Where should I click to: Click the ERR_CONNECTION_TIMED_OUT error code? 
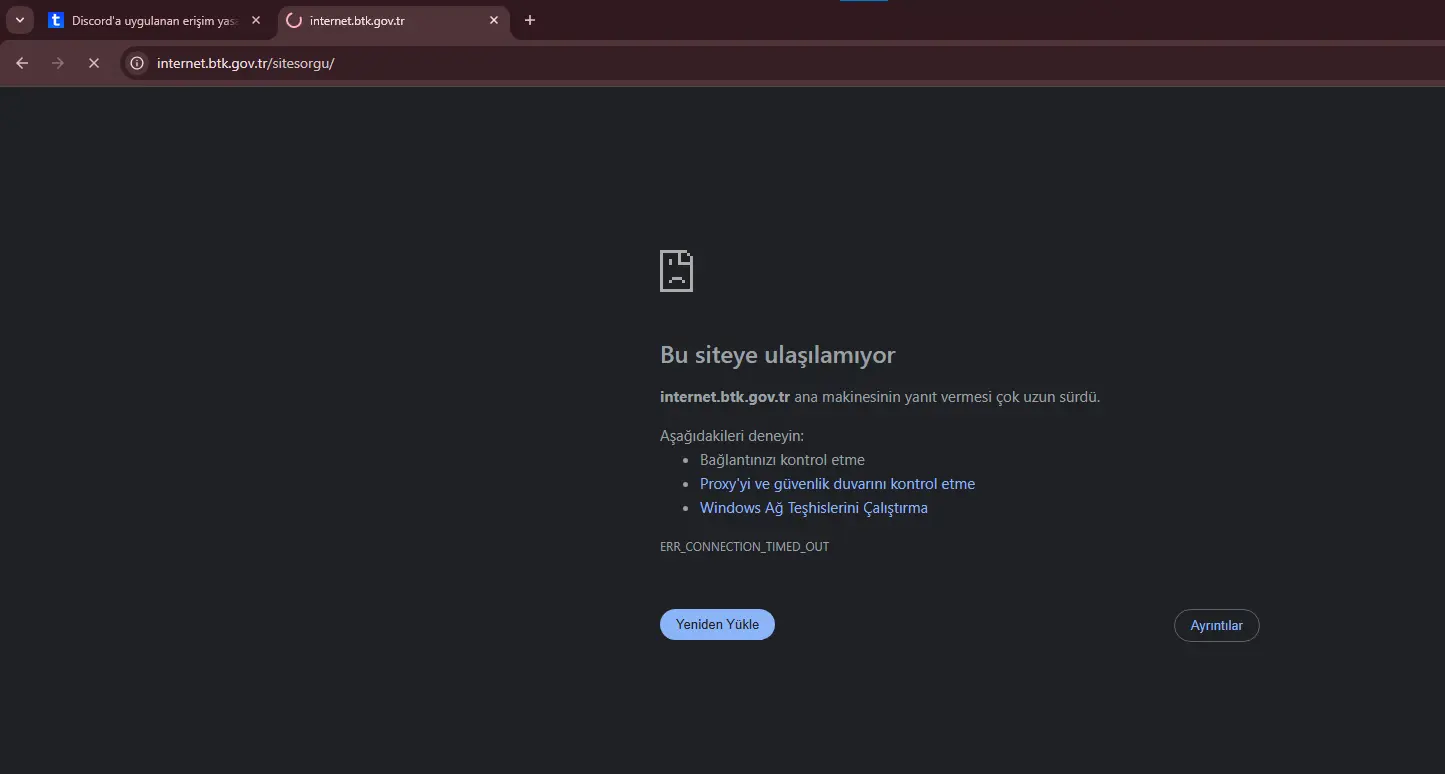744,547
